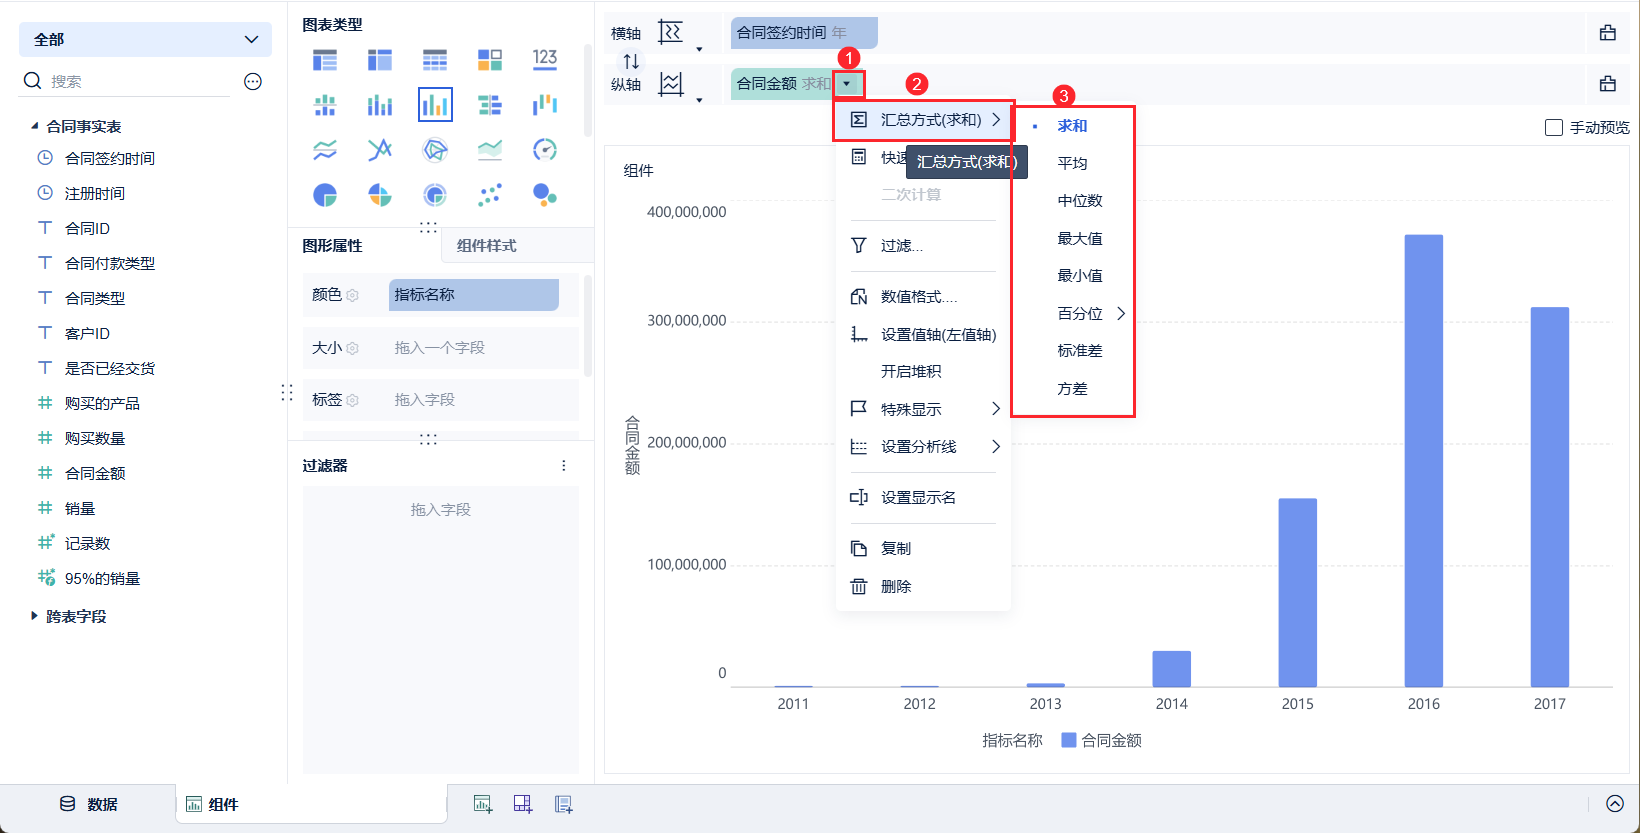The height and width of the screenshot is (833, 1640).
Task: Click the lock icon on 横轴 row
Action: coord(1608,33)
